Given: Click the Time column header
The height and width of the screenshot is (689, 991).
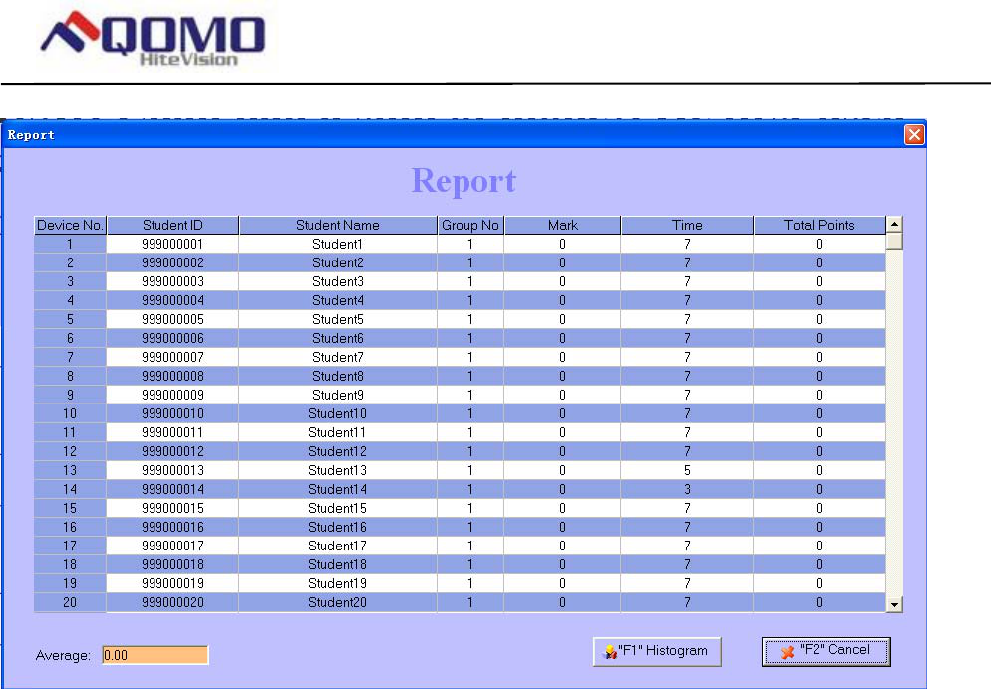Looking at the screenshot, I should (687, 225).
